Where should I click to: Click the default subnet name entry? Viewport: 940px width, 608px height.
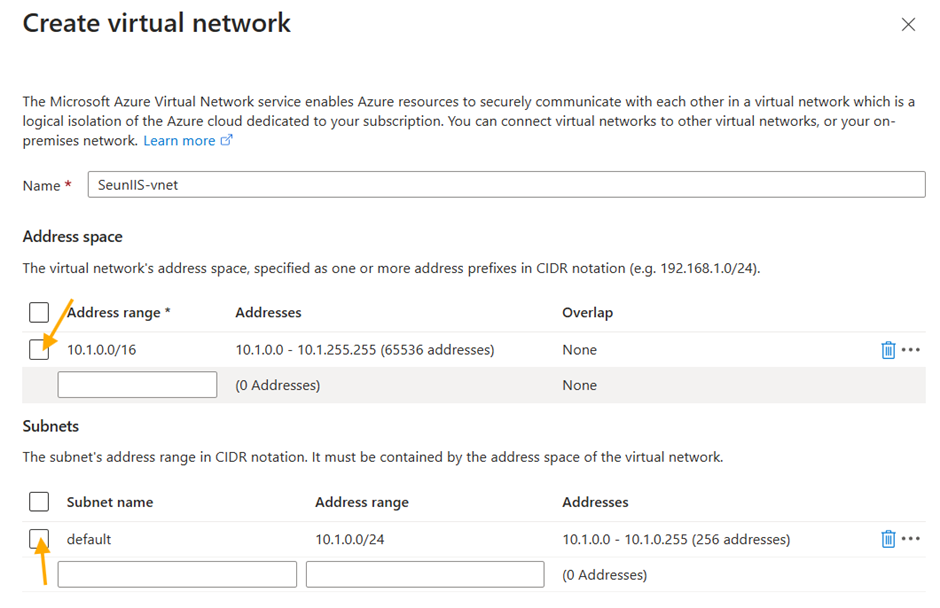[89, 539]
